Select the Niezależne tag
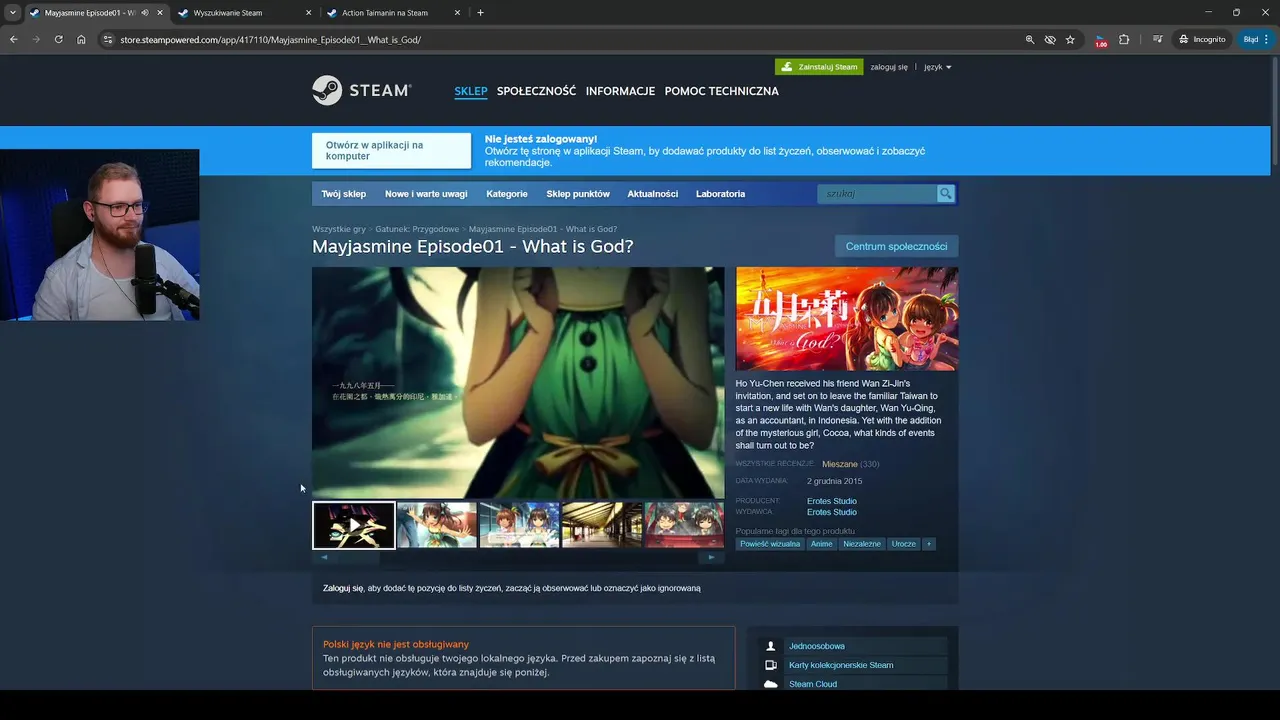 click(x=862, y=544)
